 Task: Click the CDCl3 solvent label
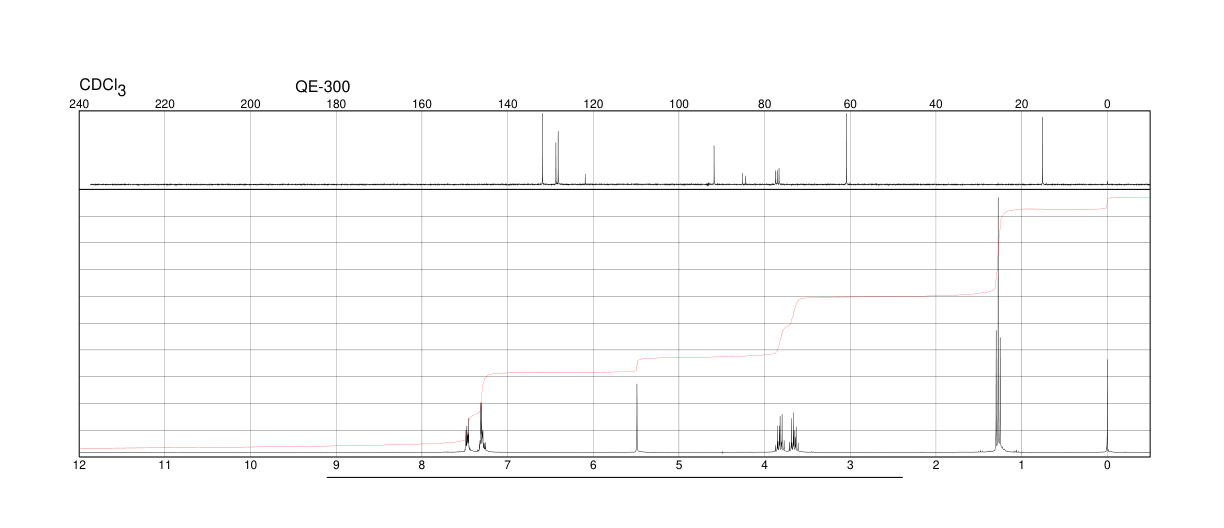tap(102, 87)
